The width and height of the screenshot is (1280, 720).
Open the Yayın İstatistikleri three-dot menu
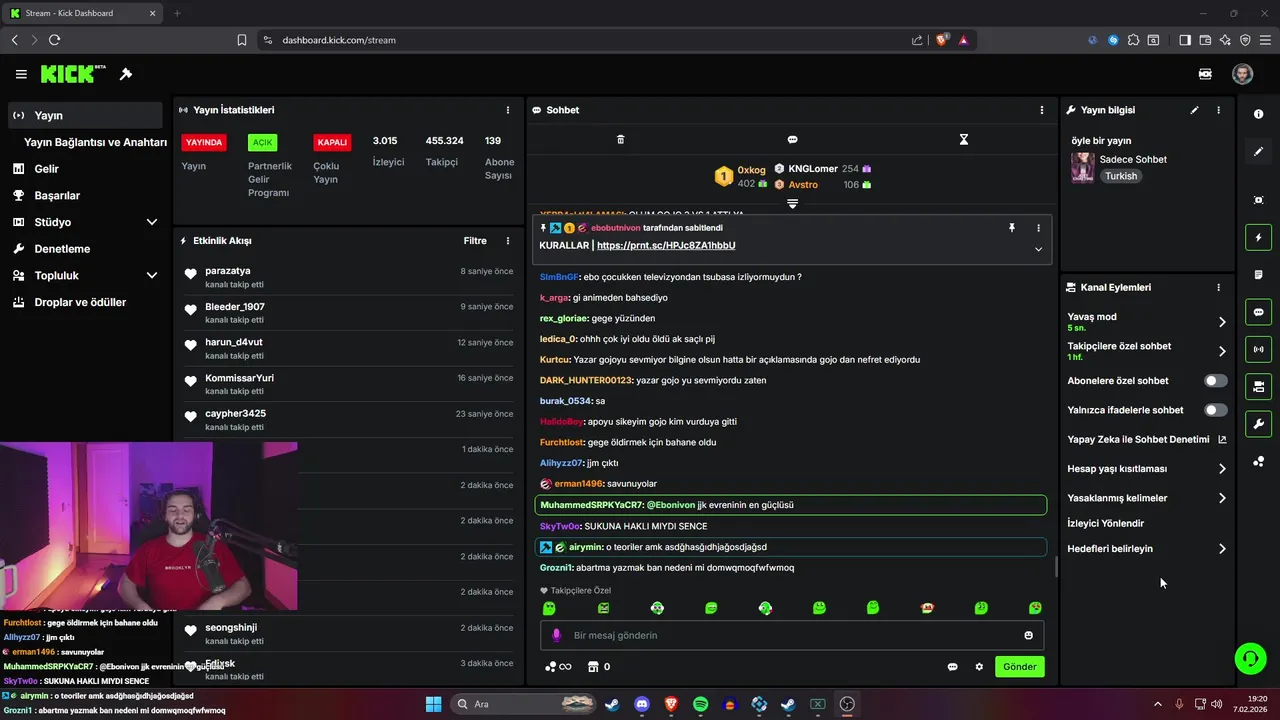(x=508, y=110)
